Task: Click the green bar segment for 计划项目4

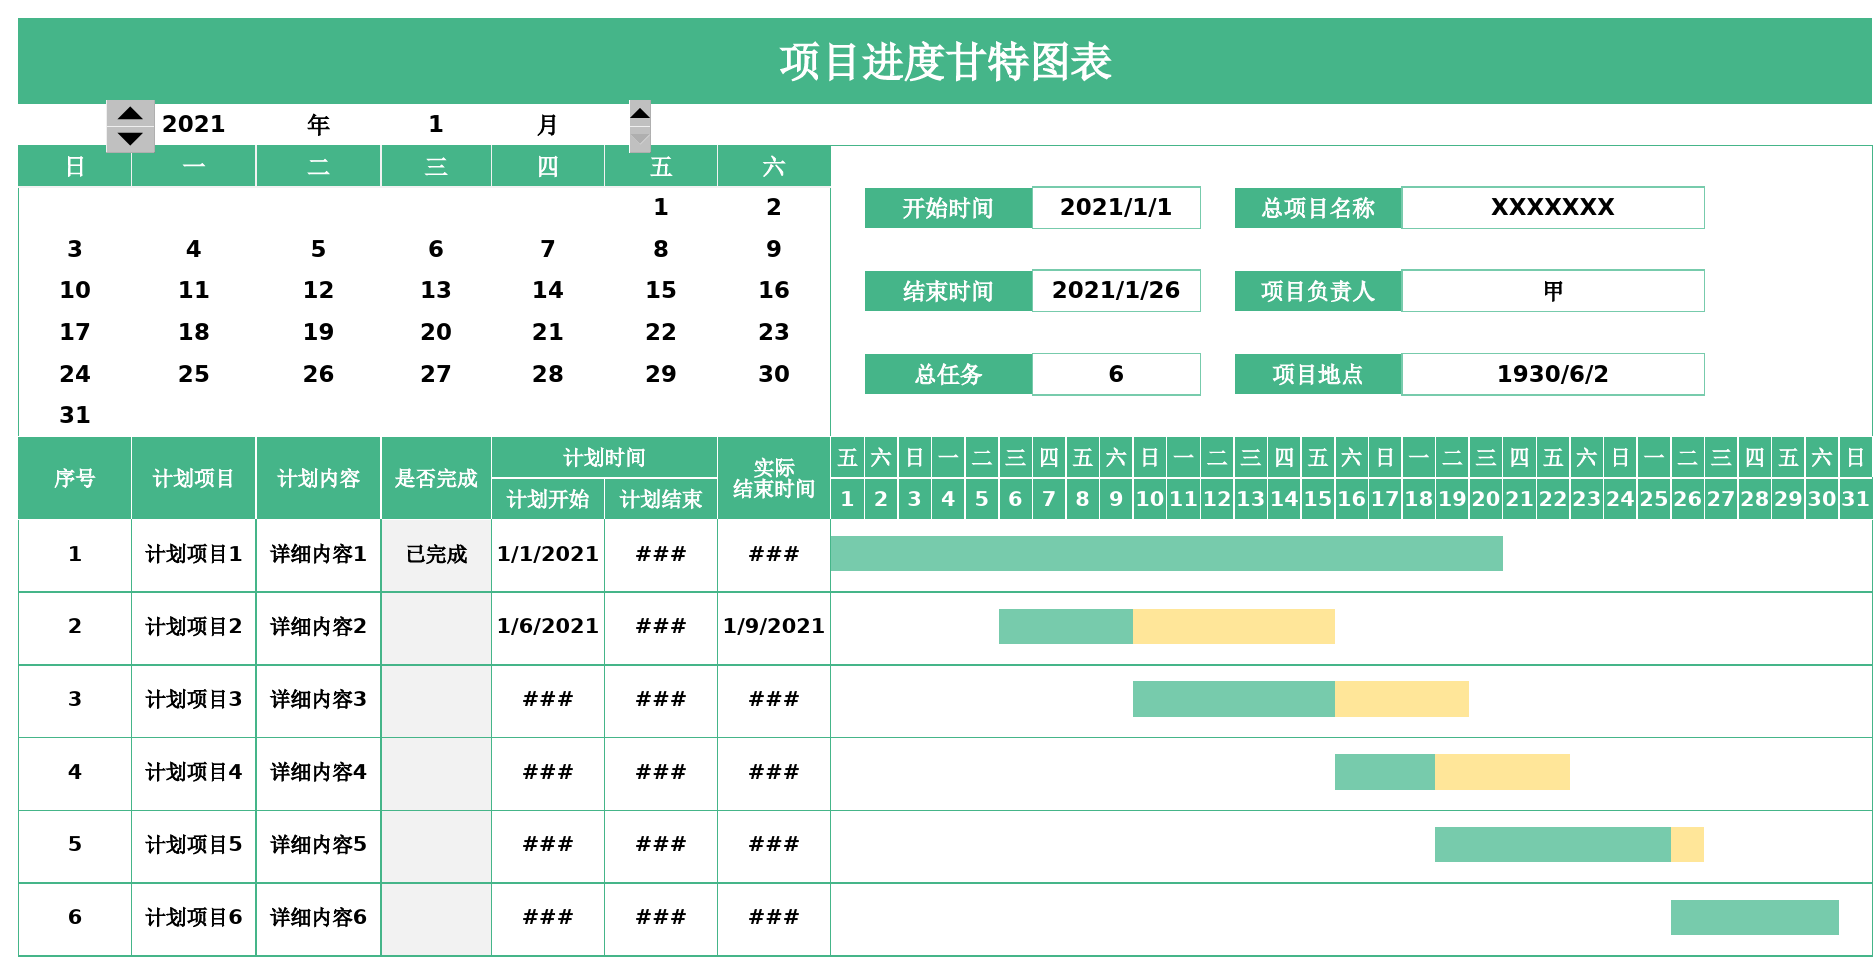Action: (1385, 772)
